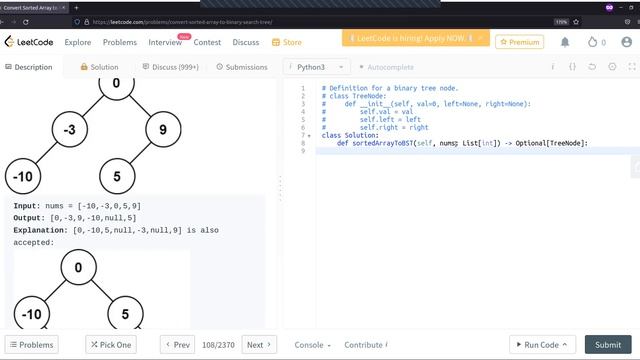Viewport: 640px width, 360px height.
Task: Click tree node -3 in diagram
Action: pyautogui.click(x=69, y=129)
